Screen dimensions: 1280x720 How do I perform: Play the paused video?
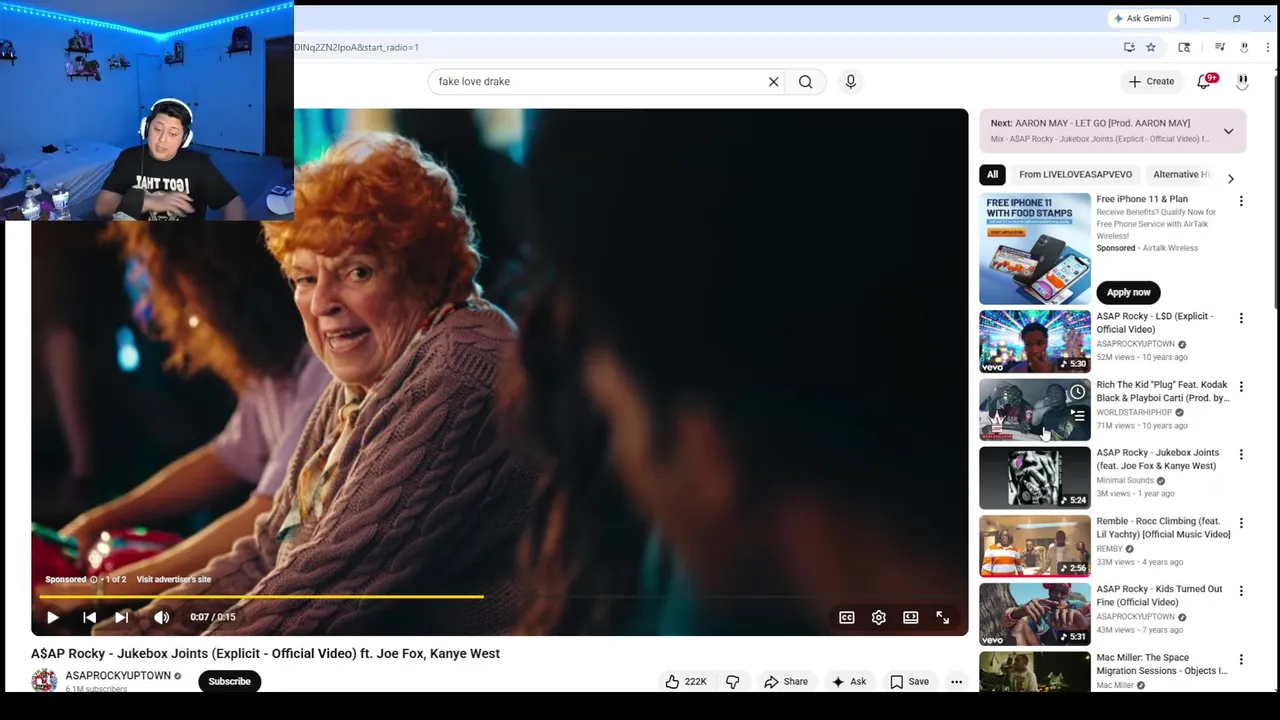53,617
